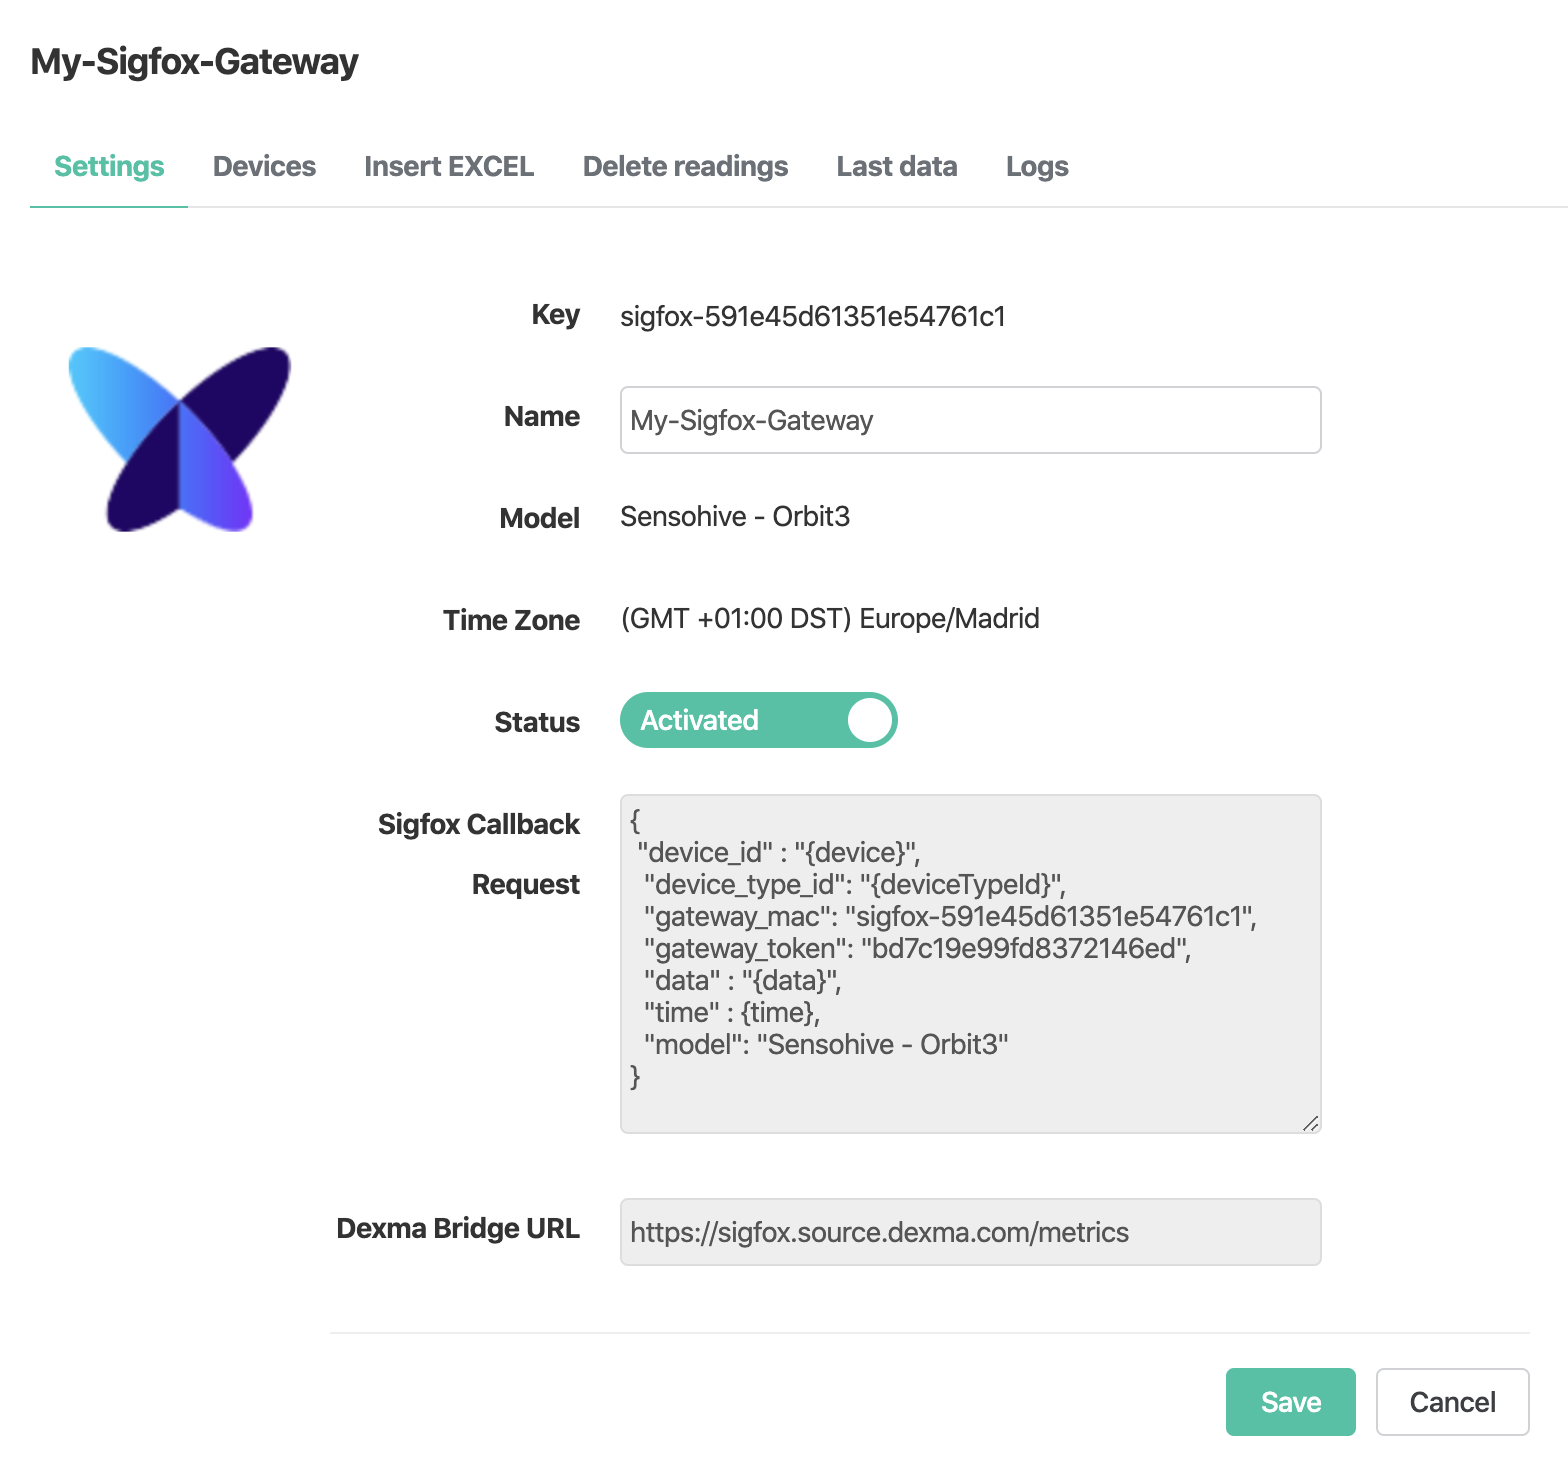
Task: Open the Last data tab
Action: tap(897, 166)
